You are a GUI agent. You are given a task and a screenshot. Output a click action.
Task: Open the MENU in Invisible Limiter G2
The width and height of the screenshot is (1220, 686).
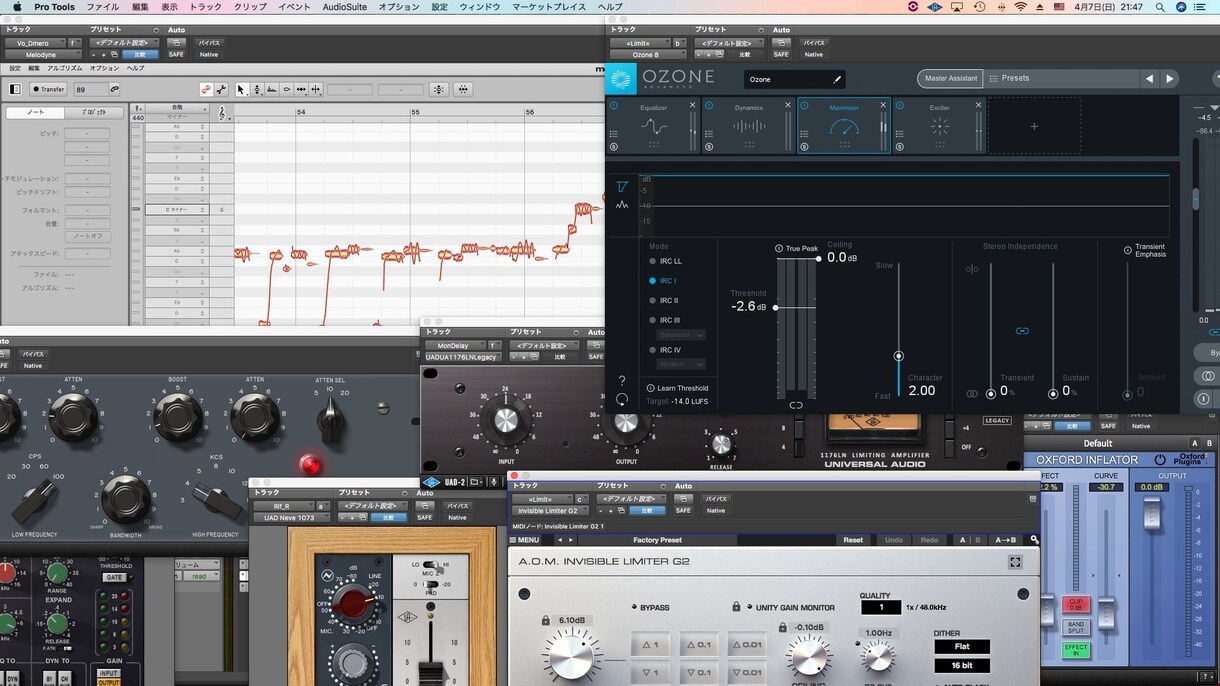click(524, 540)
